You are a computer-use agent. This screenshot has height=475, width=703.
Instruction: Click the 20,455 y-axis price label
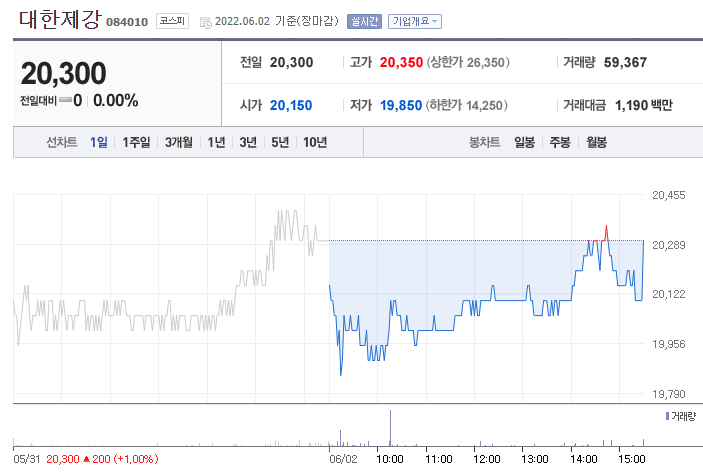[668, 195]
